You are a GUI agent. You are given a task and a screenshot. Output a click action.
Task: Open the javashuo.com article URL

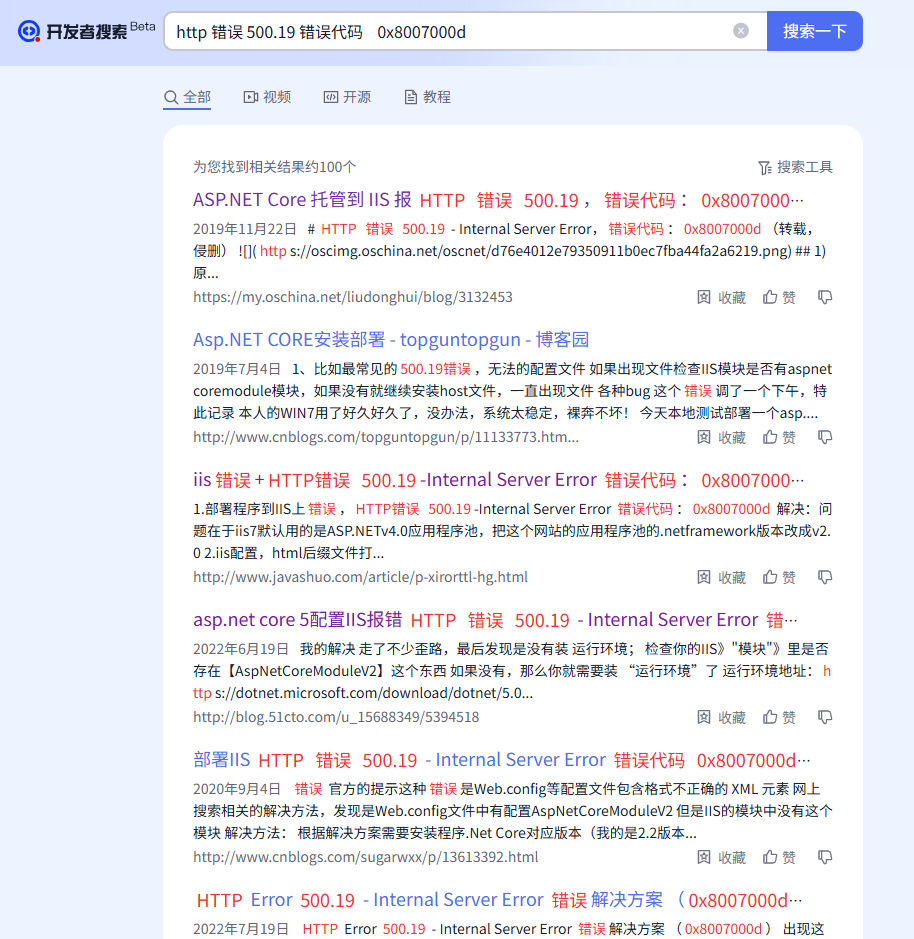361,577
